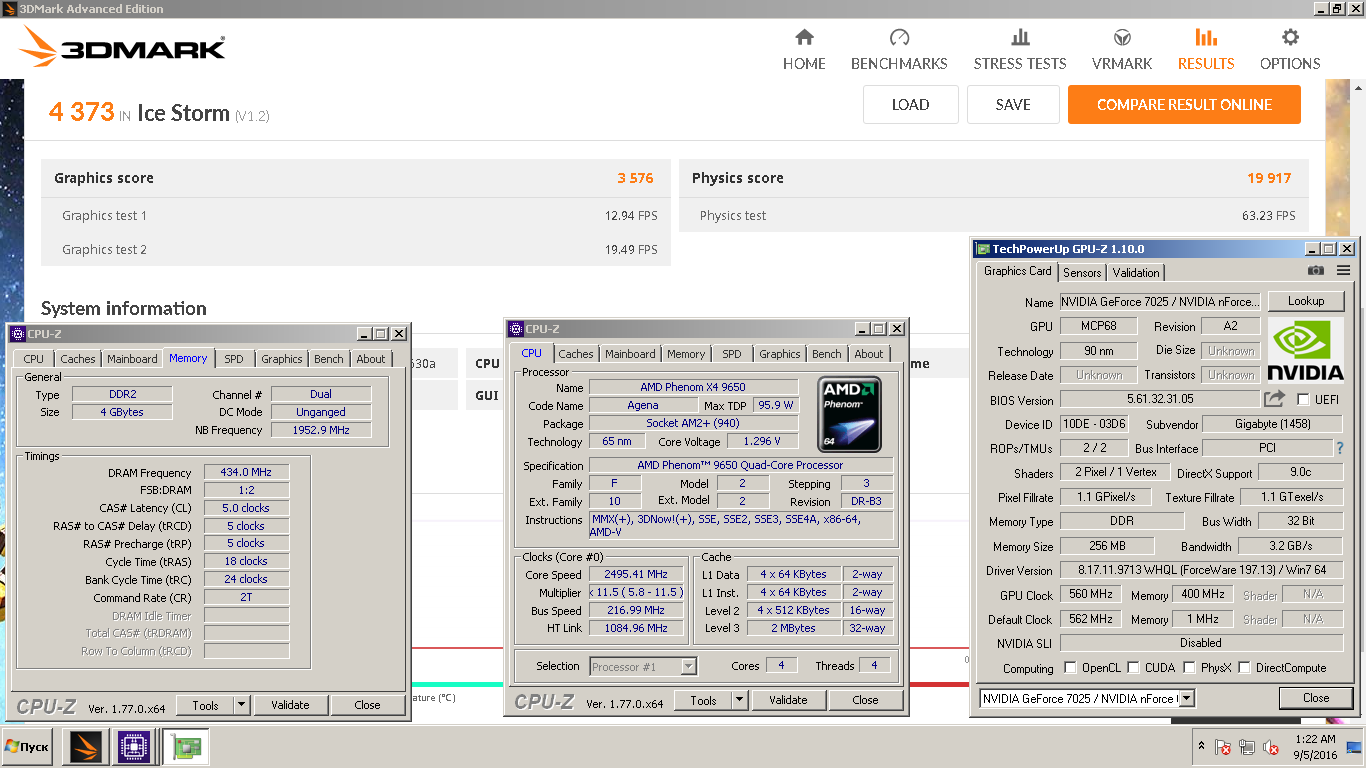
Task: Open SPD tab in CPU-Z Memory window
Action: click(x=233, y=359)
